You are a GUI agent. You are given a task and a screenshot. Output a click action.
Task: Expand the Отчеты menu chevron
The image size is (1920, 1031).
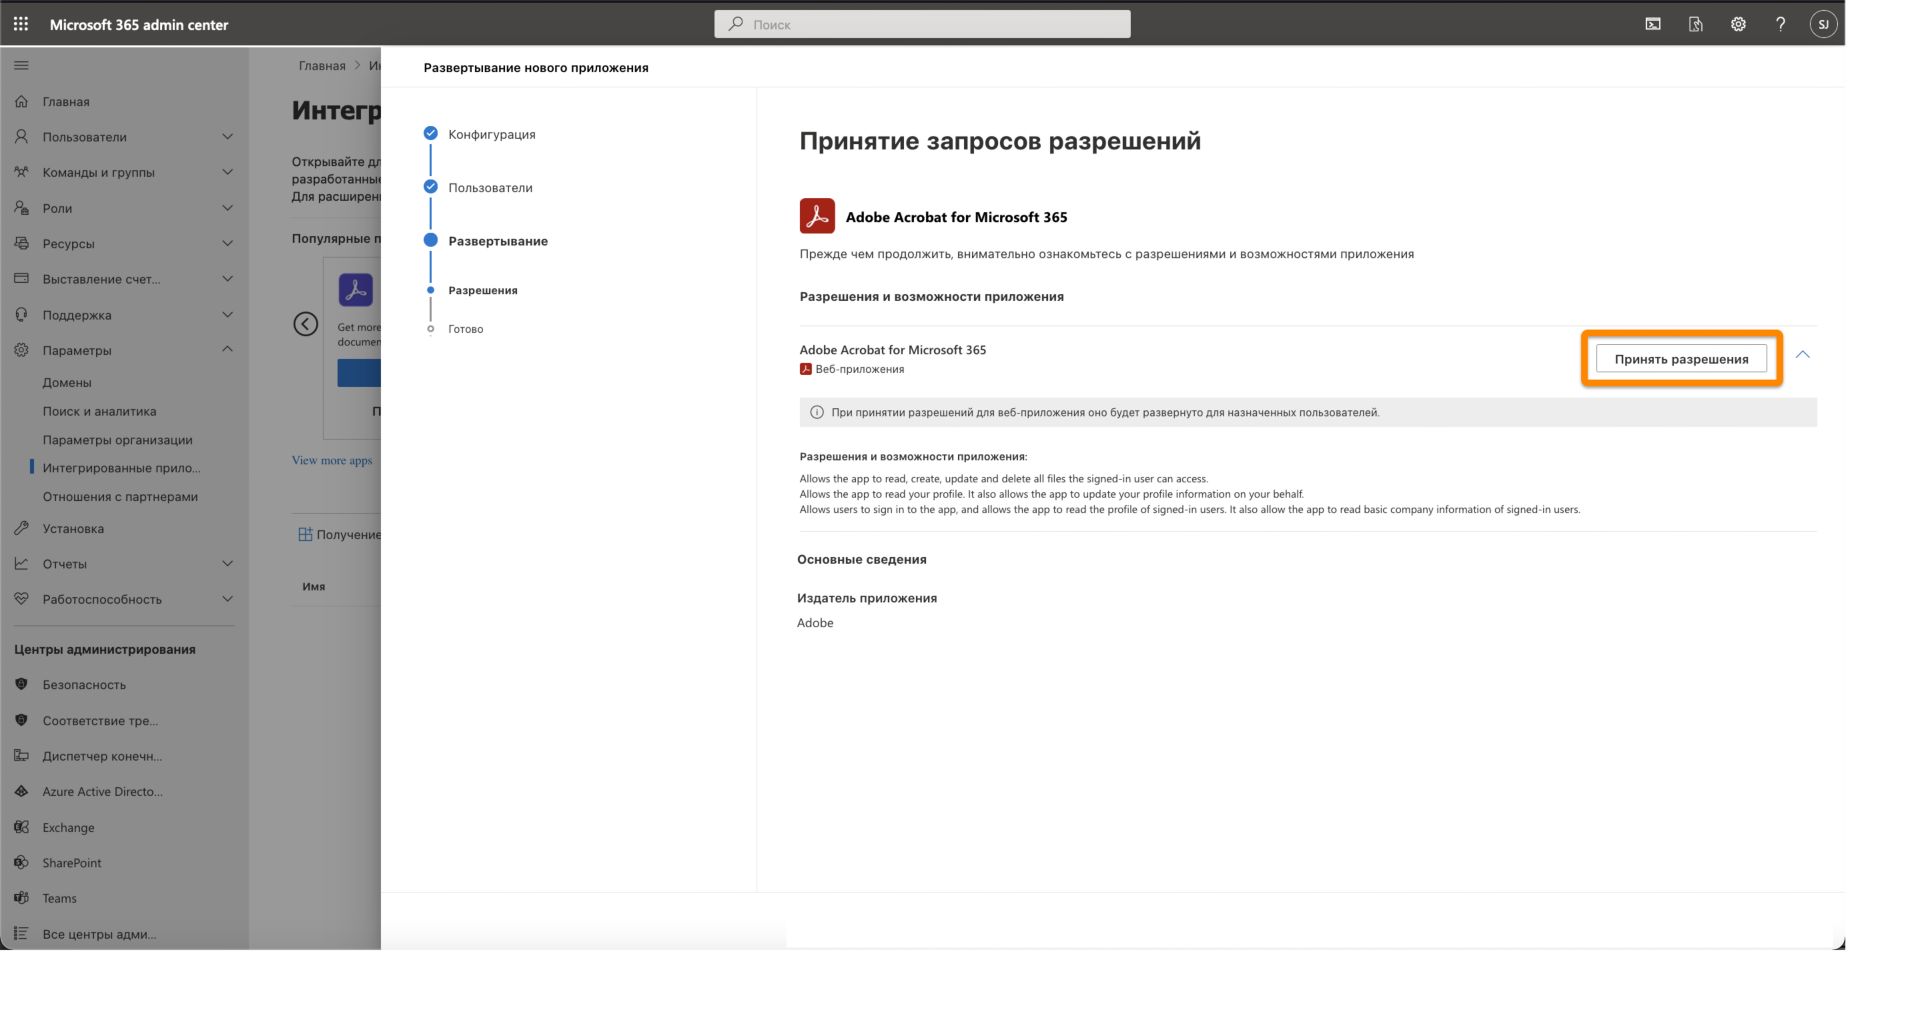(x=227, y=564)
